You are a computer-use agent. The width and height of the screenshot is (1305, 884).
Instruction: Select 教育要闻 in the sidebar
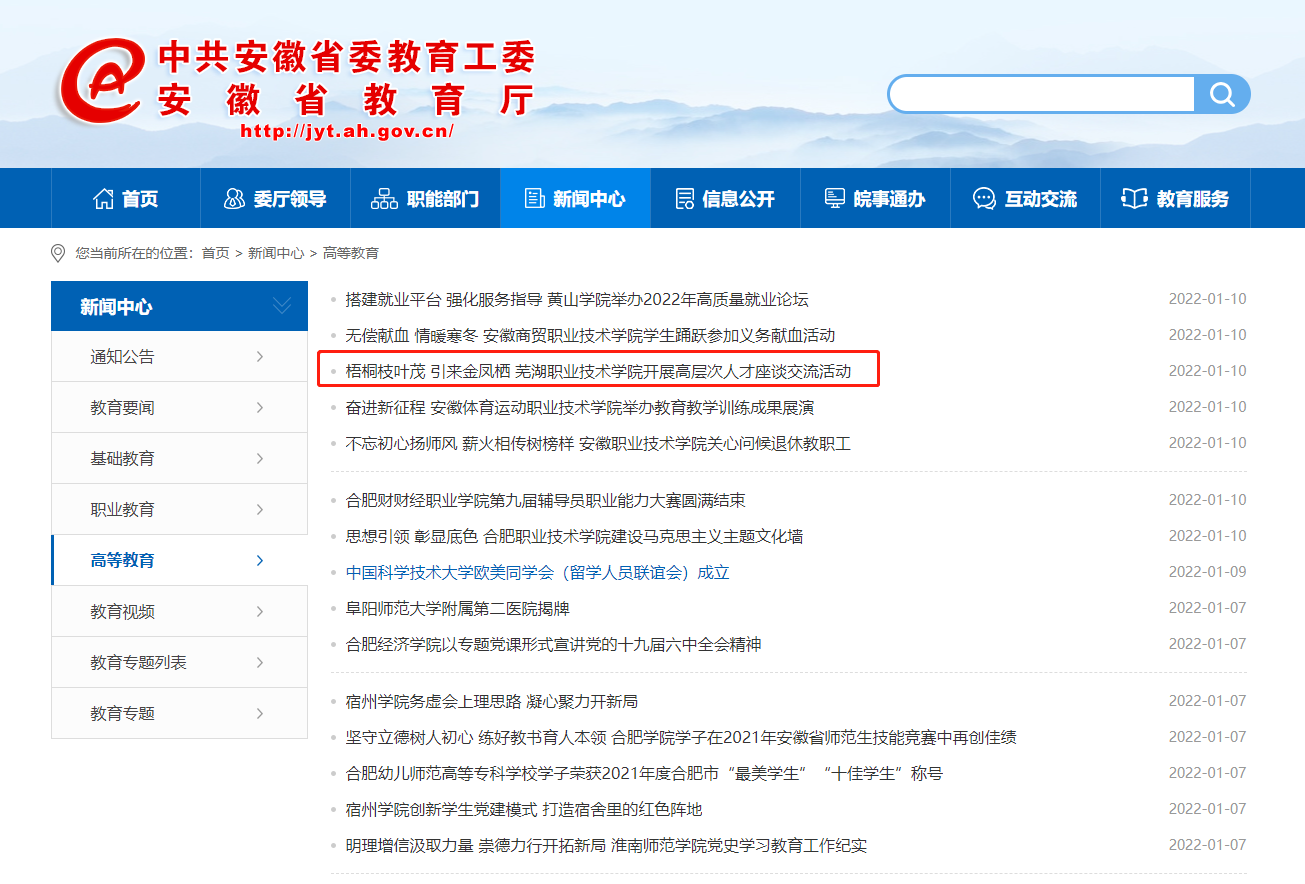[x=123, y=408]
